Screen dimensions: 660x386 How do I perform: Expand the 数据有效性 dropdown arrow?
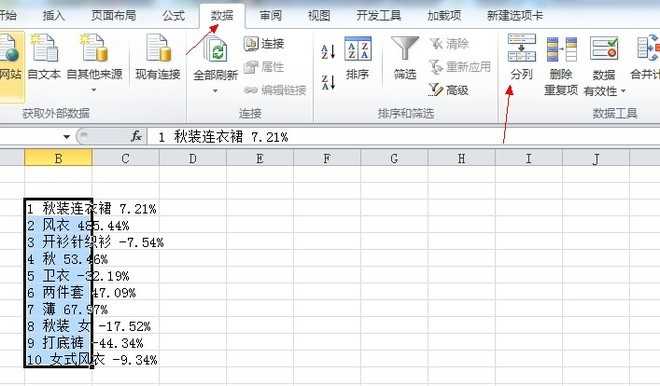pyautogui.click(x=623, y=91)
